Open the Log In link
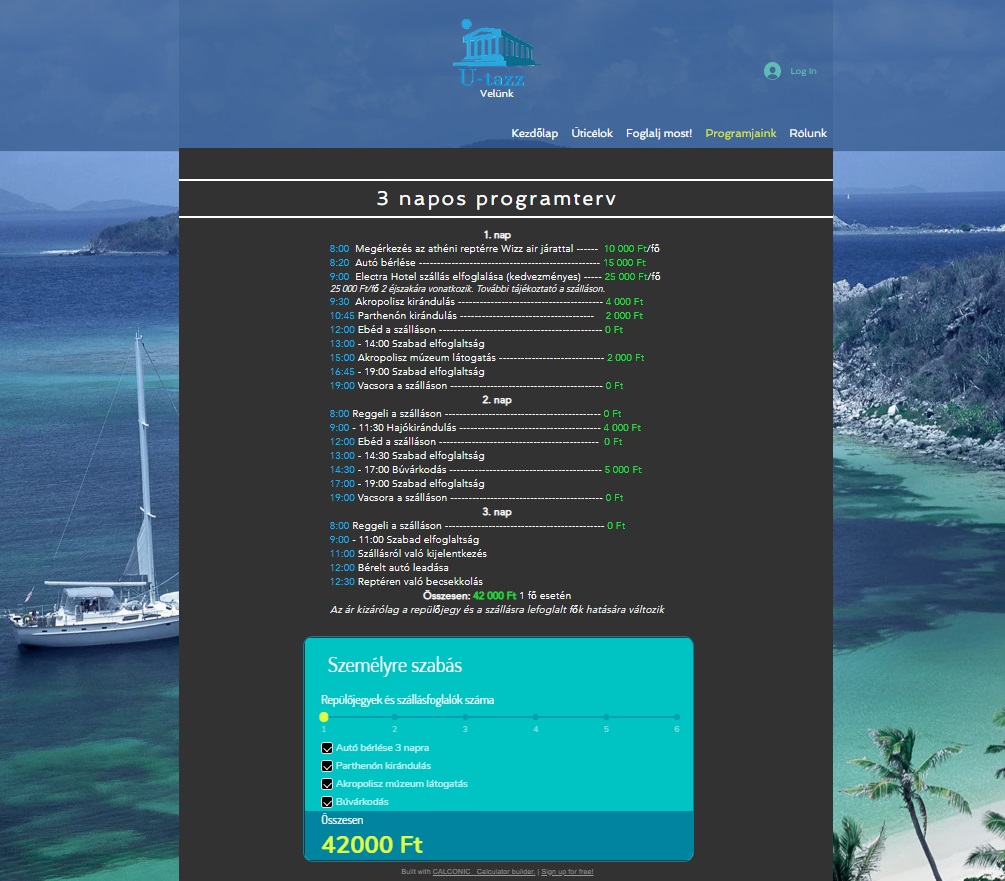 coord(803,71)
